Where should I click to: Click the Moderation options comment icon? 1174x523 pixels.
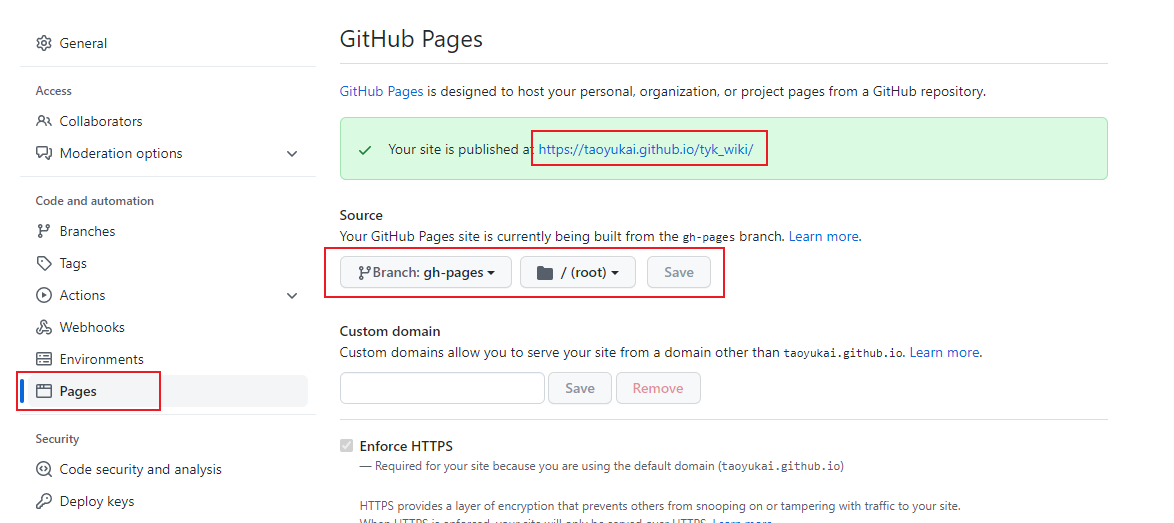[44, 153]
